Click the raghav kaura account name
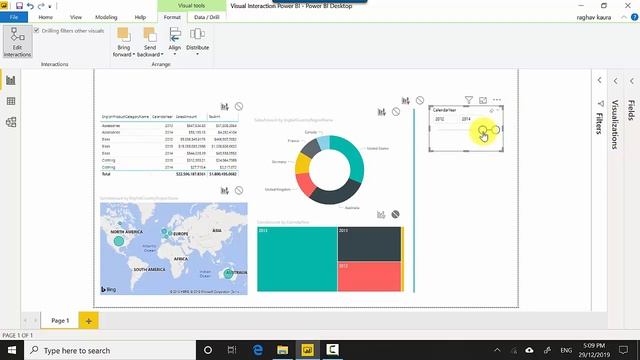This screenshot has width=640, height=360. [x=593, y=18]
